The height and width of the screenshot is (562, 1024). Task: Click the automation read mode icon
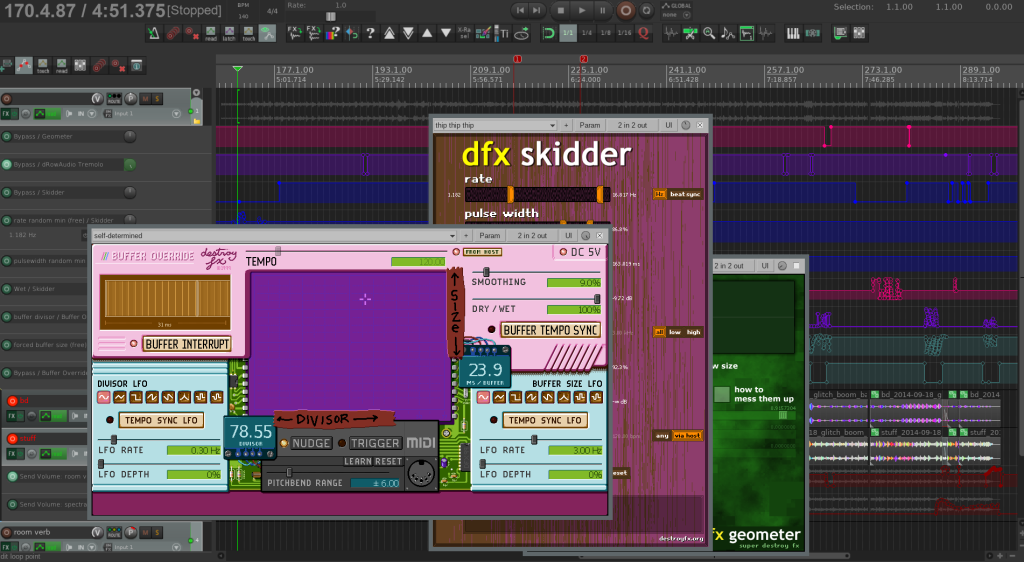[210, 33]
